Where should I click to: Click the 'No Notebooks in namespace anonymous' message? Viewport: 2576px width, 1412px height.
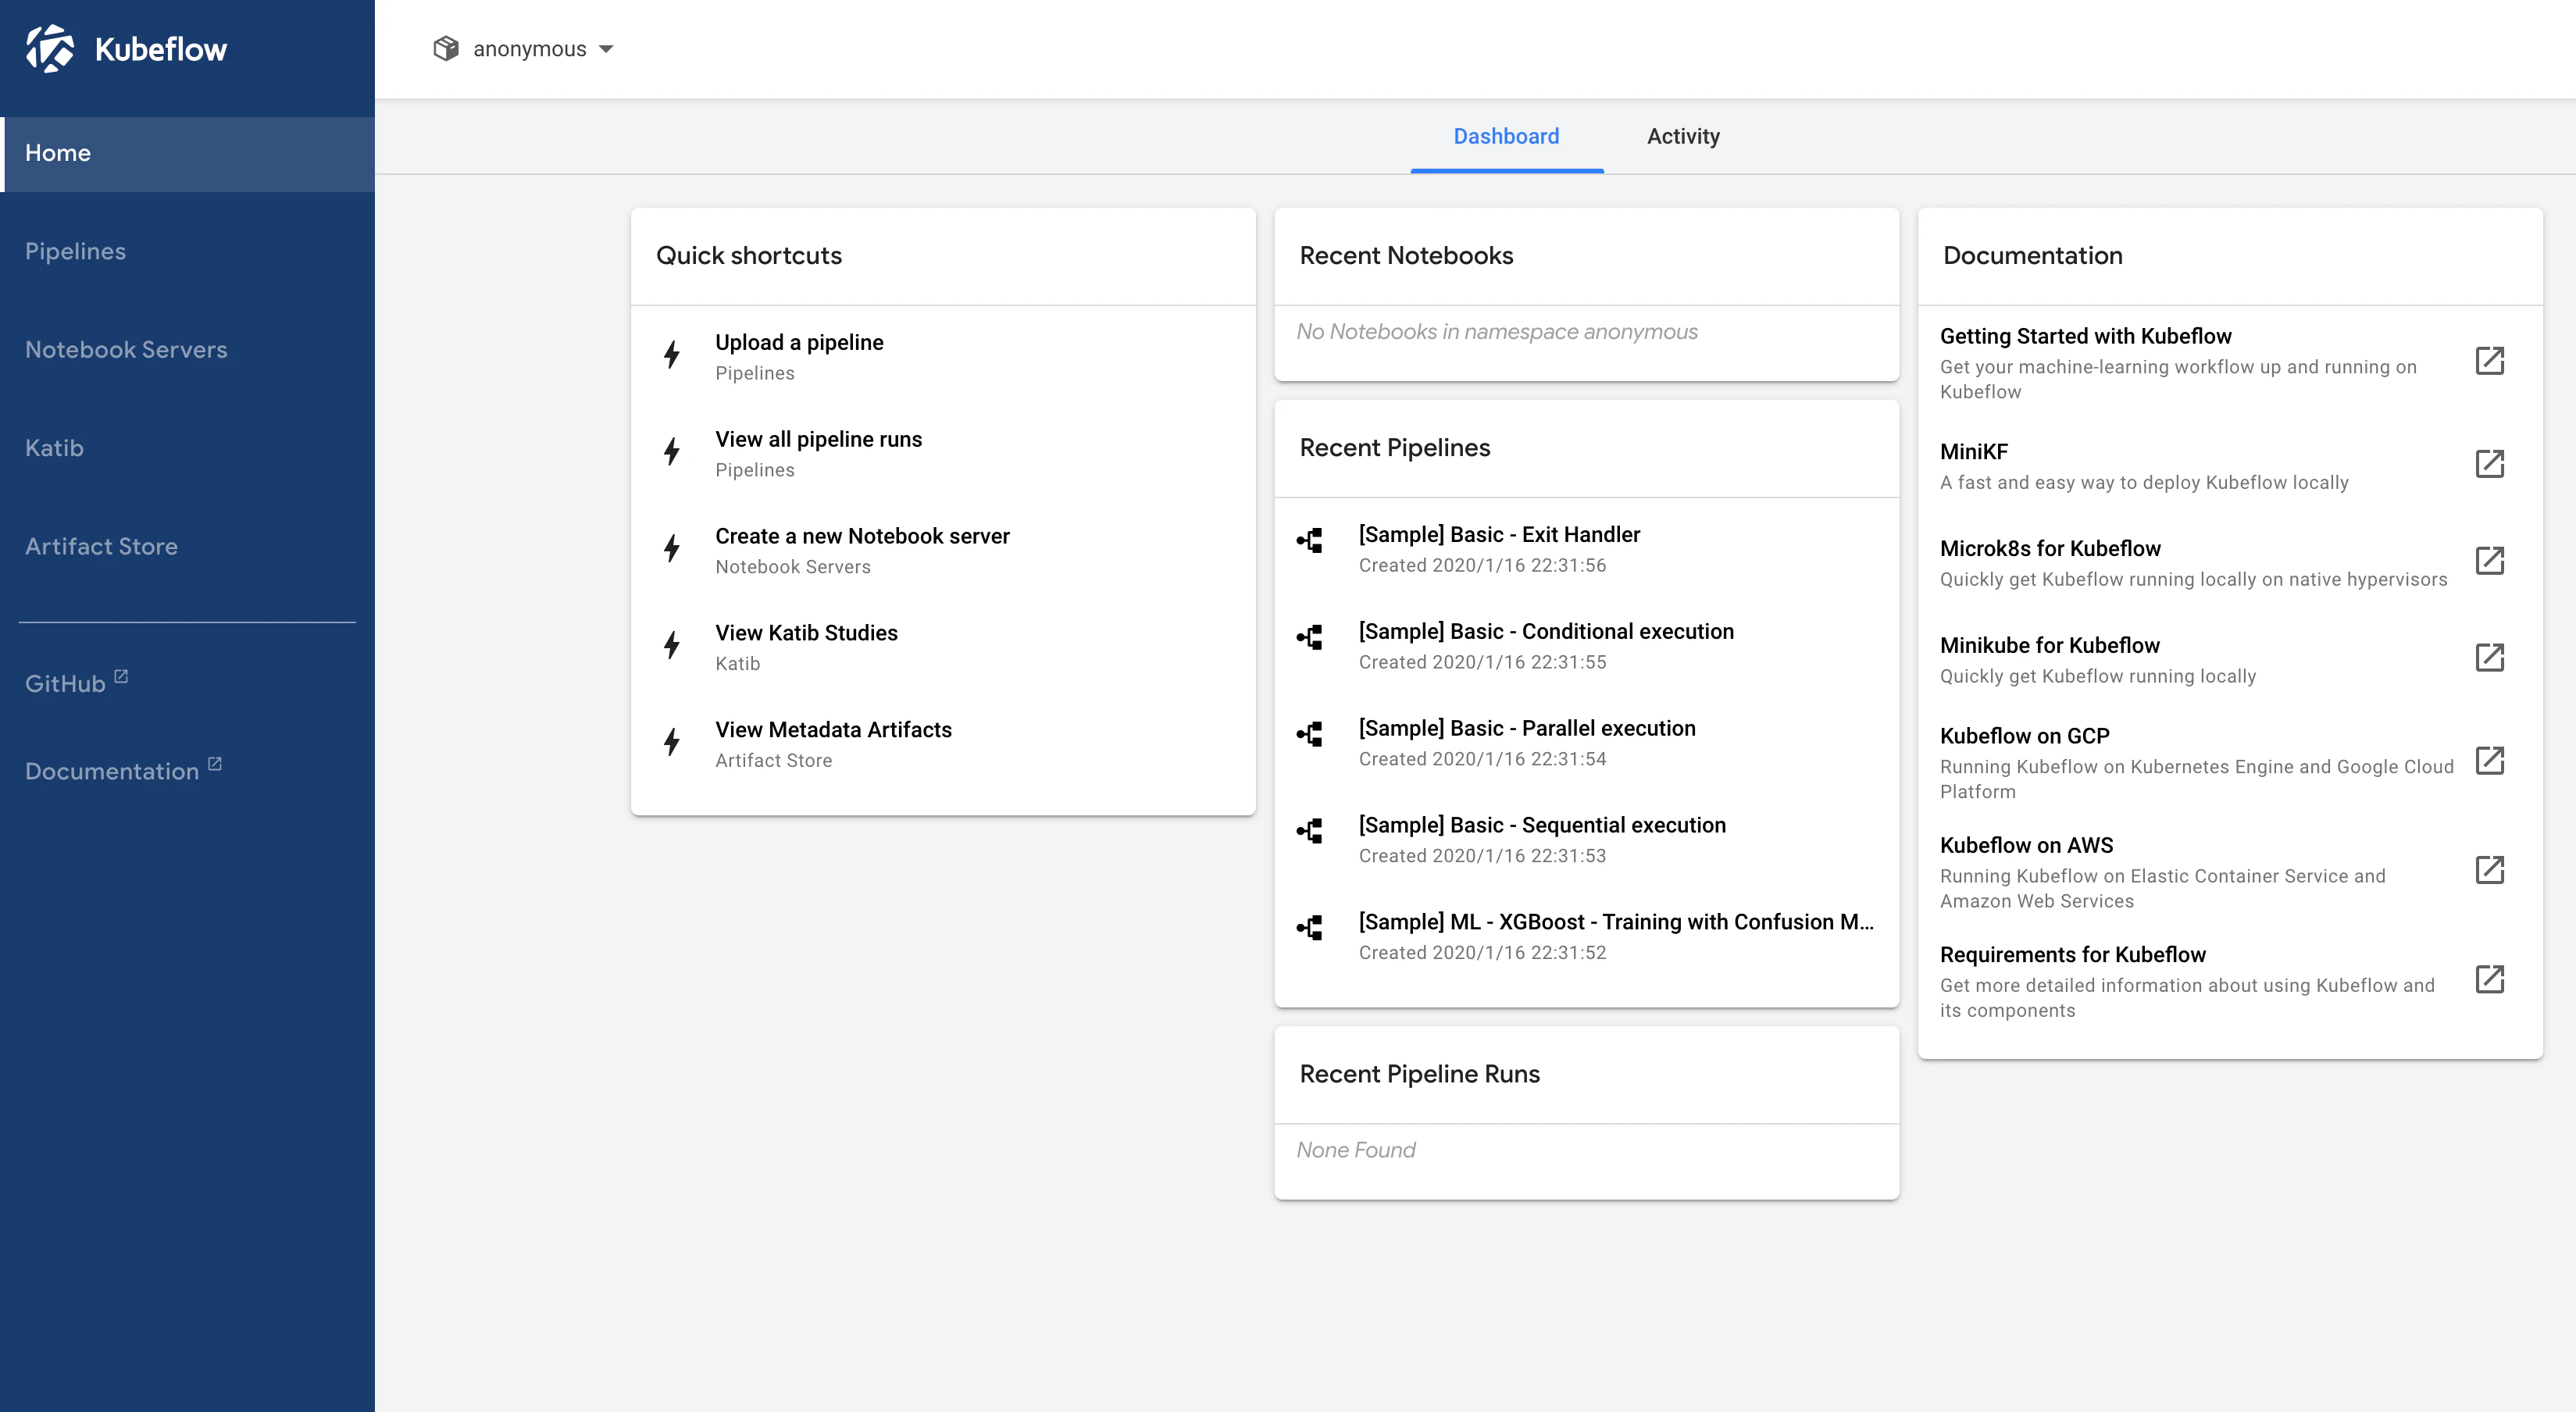(1496, 332)
